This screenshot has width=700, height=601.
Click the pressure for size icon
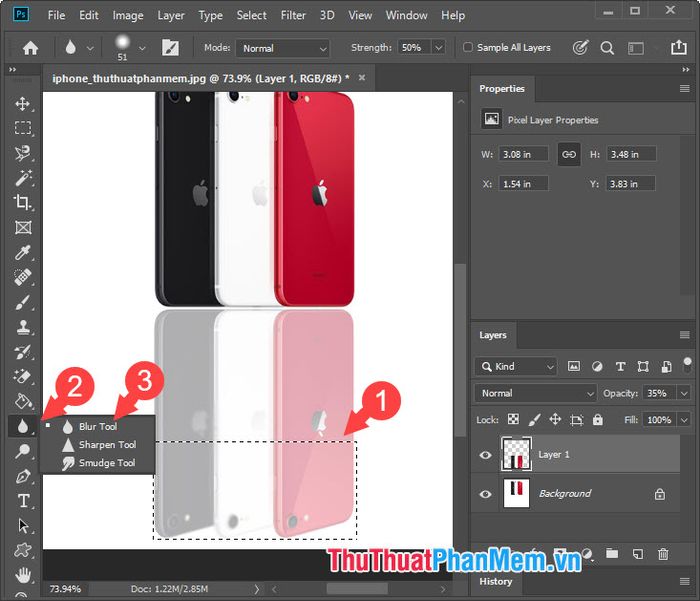580,47
